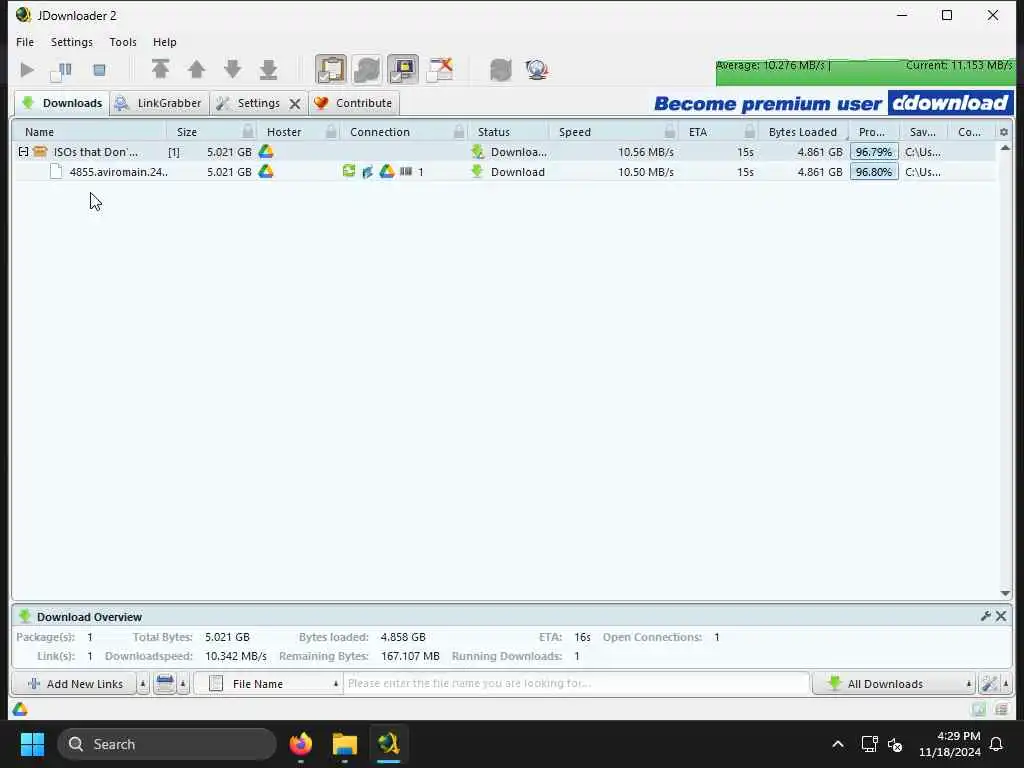Viewport: 1024px width, 768px height.
Task: Toggle the lock on the Connection column
Action: tap(459, 132)
